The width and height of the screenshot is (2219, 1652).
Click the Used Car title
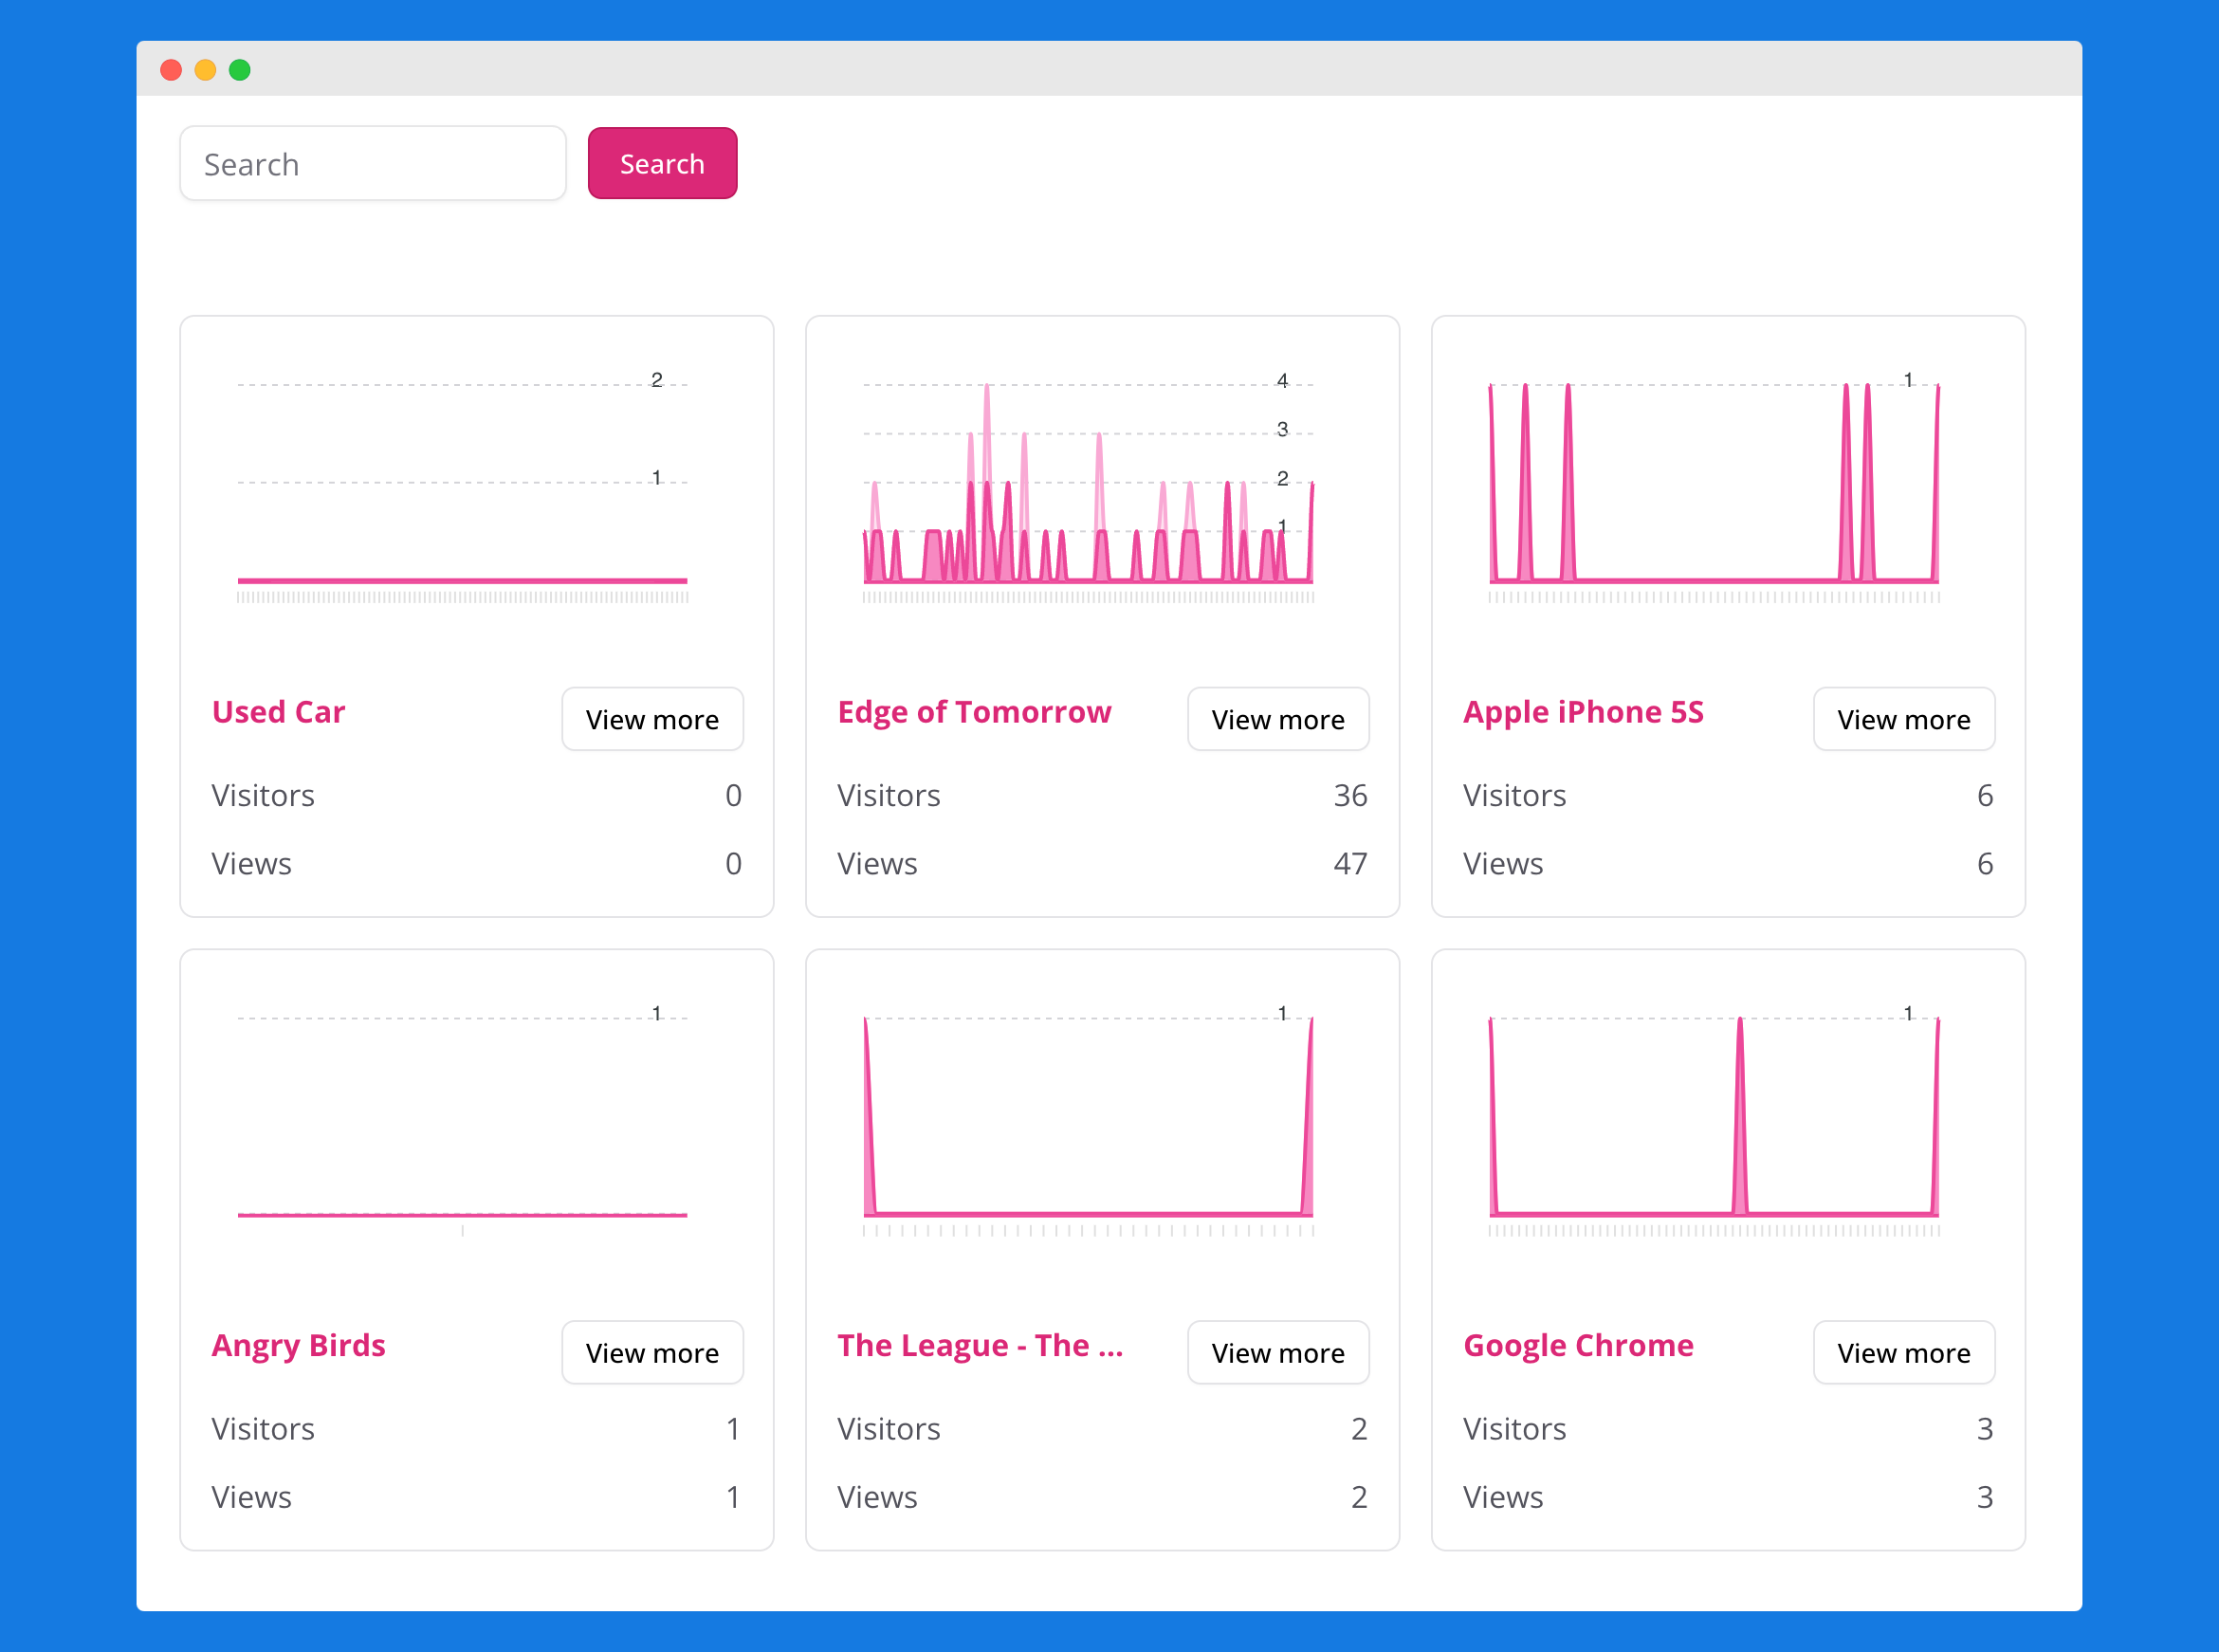point(278,712)
